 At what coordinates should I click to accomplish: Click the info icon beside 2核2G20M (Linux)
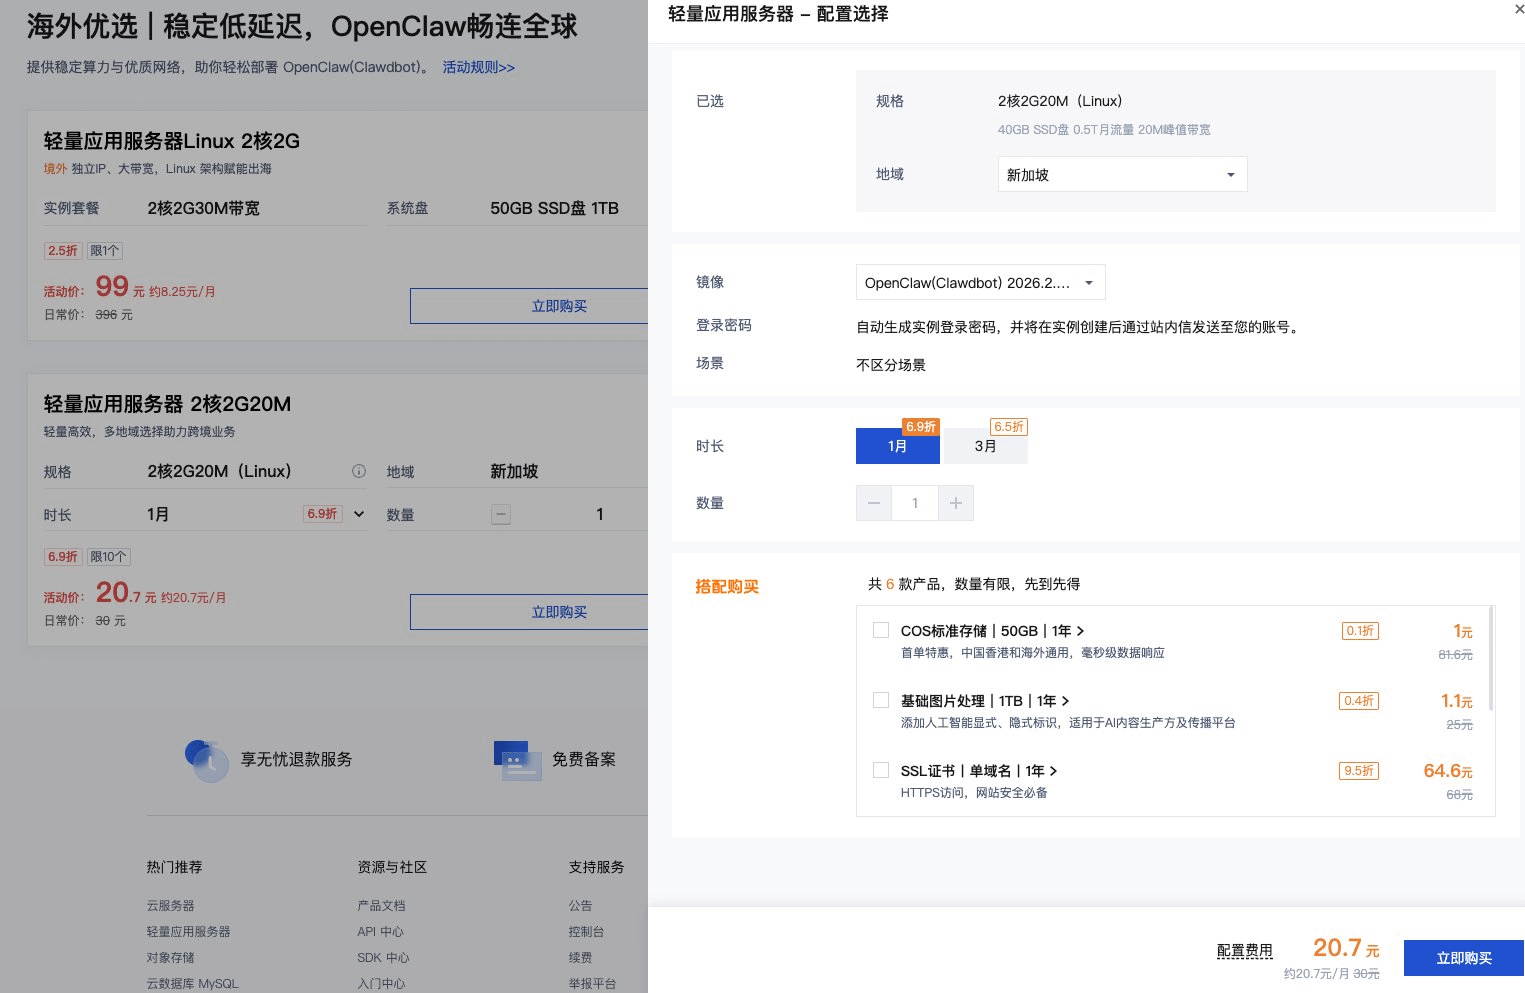(359, 471)
